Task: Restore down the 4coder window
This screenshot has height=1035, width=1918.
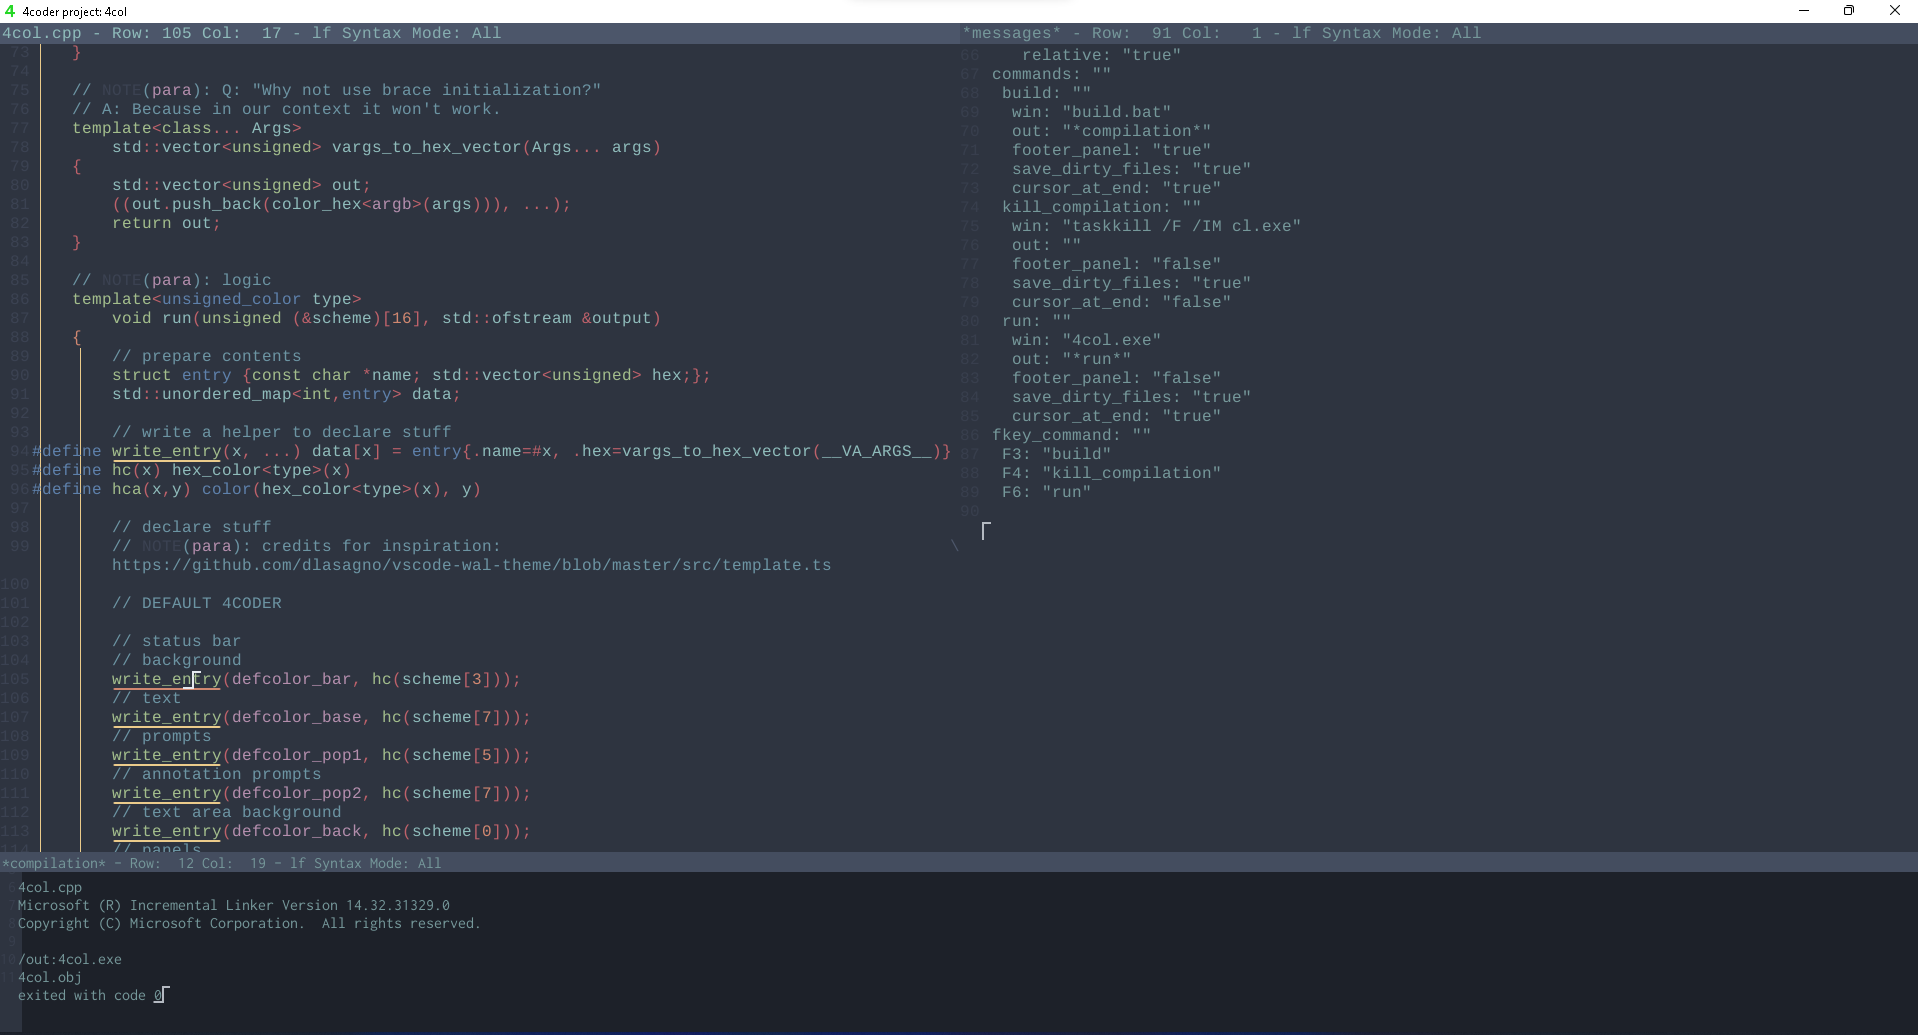Action: (1849, 11)
